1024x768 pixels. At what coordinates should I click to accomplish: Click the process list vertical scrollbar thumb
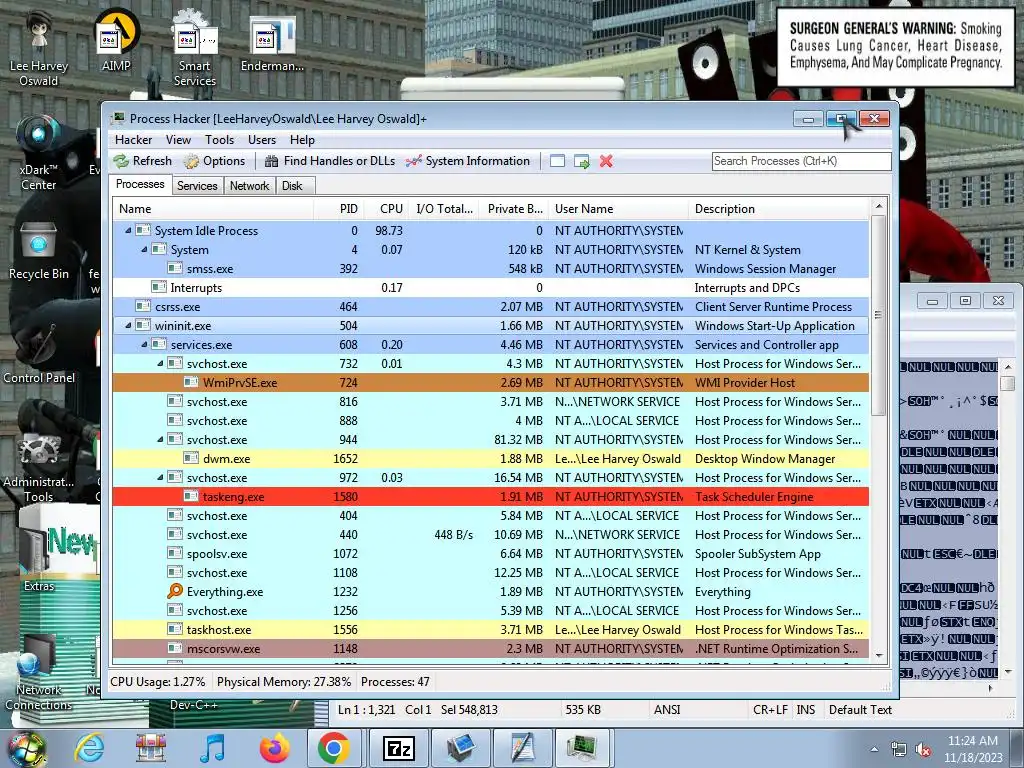(878, 315)
